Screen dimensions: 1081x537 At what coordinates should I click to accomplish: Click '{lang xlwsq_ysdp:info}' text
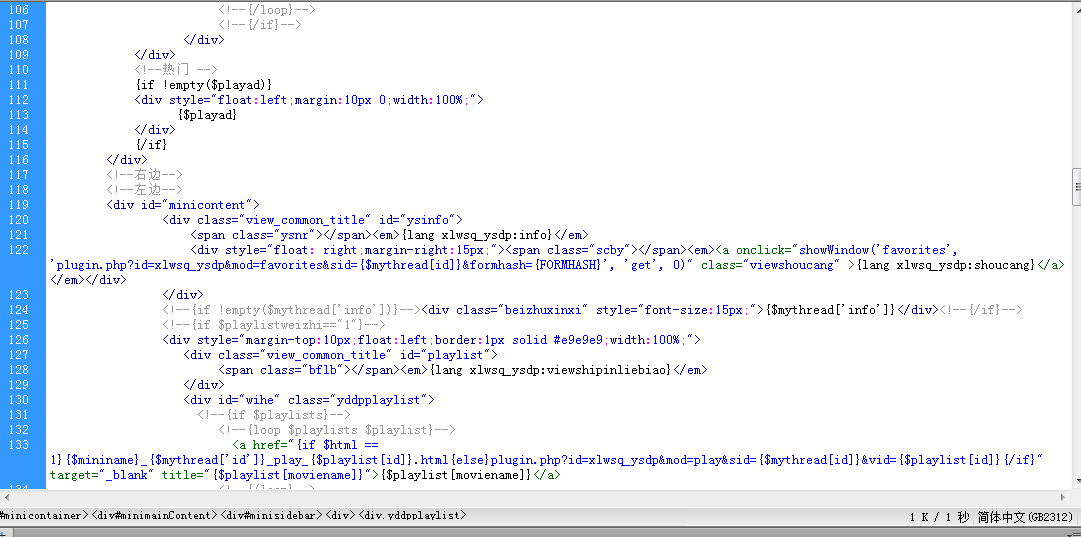coord(476,235)
